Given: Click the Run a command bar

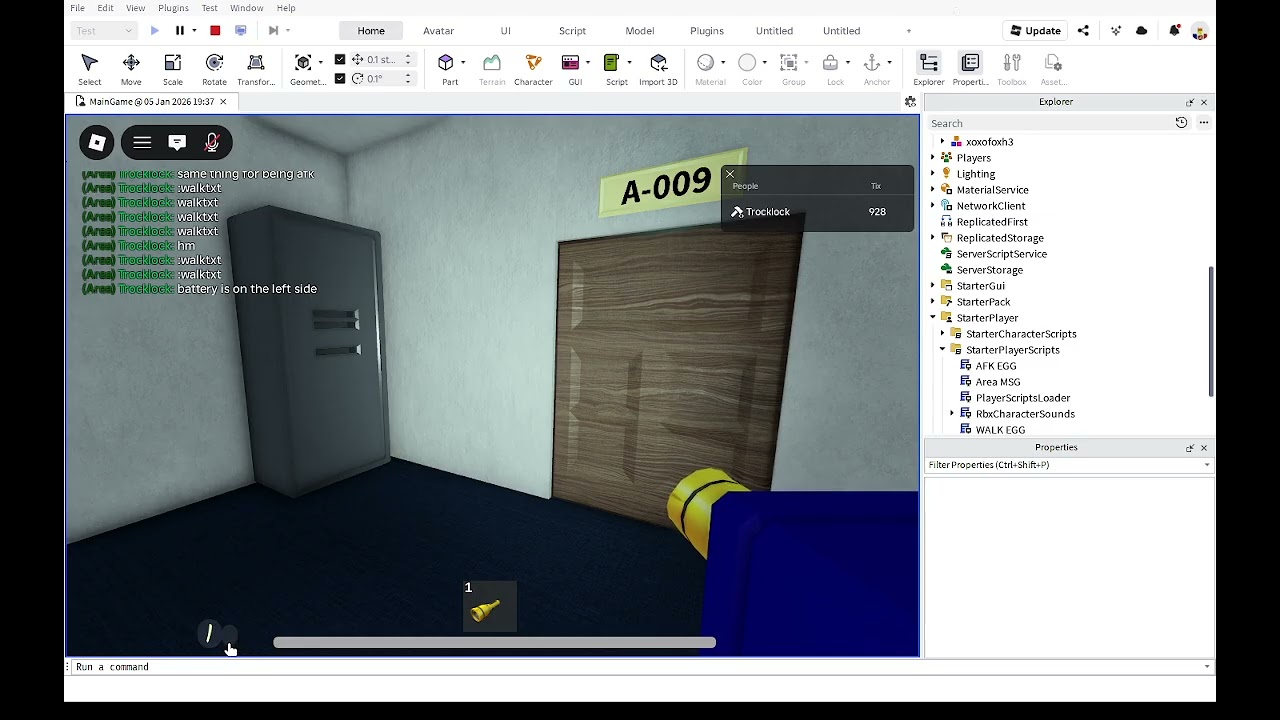Looking at the screenshot, I should coord(640,667).
